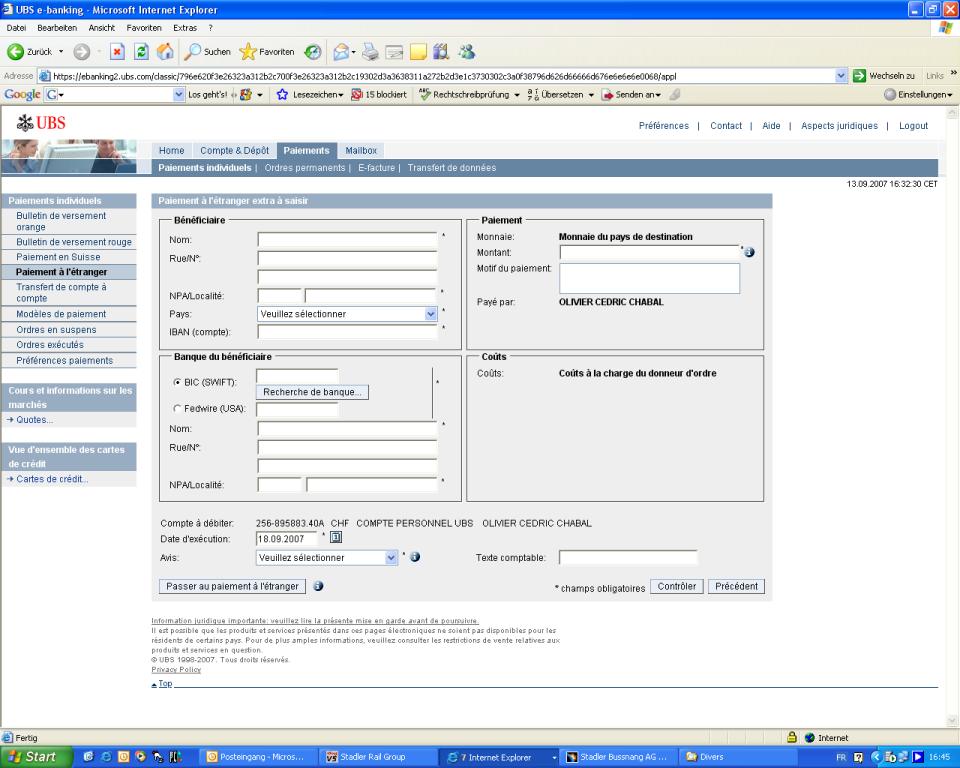
Task: Click info icon beside Passer au paiement button
Action: point(318,587)
